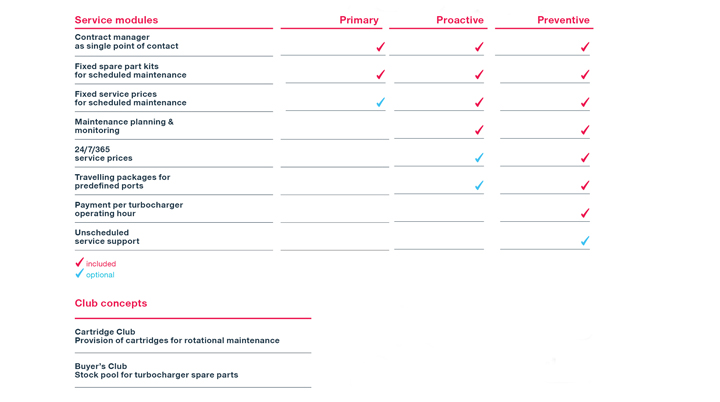Click Preventive checkmark for Fixed spare part kits
Screen dimensions: 720x402
click(585, 75)
